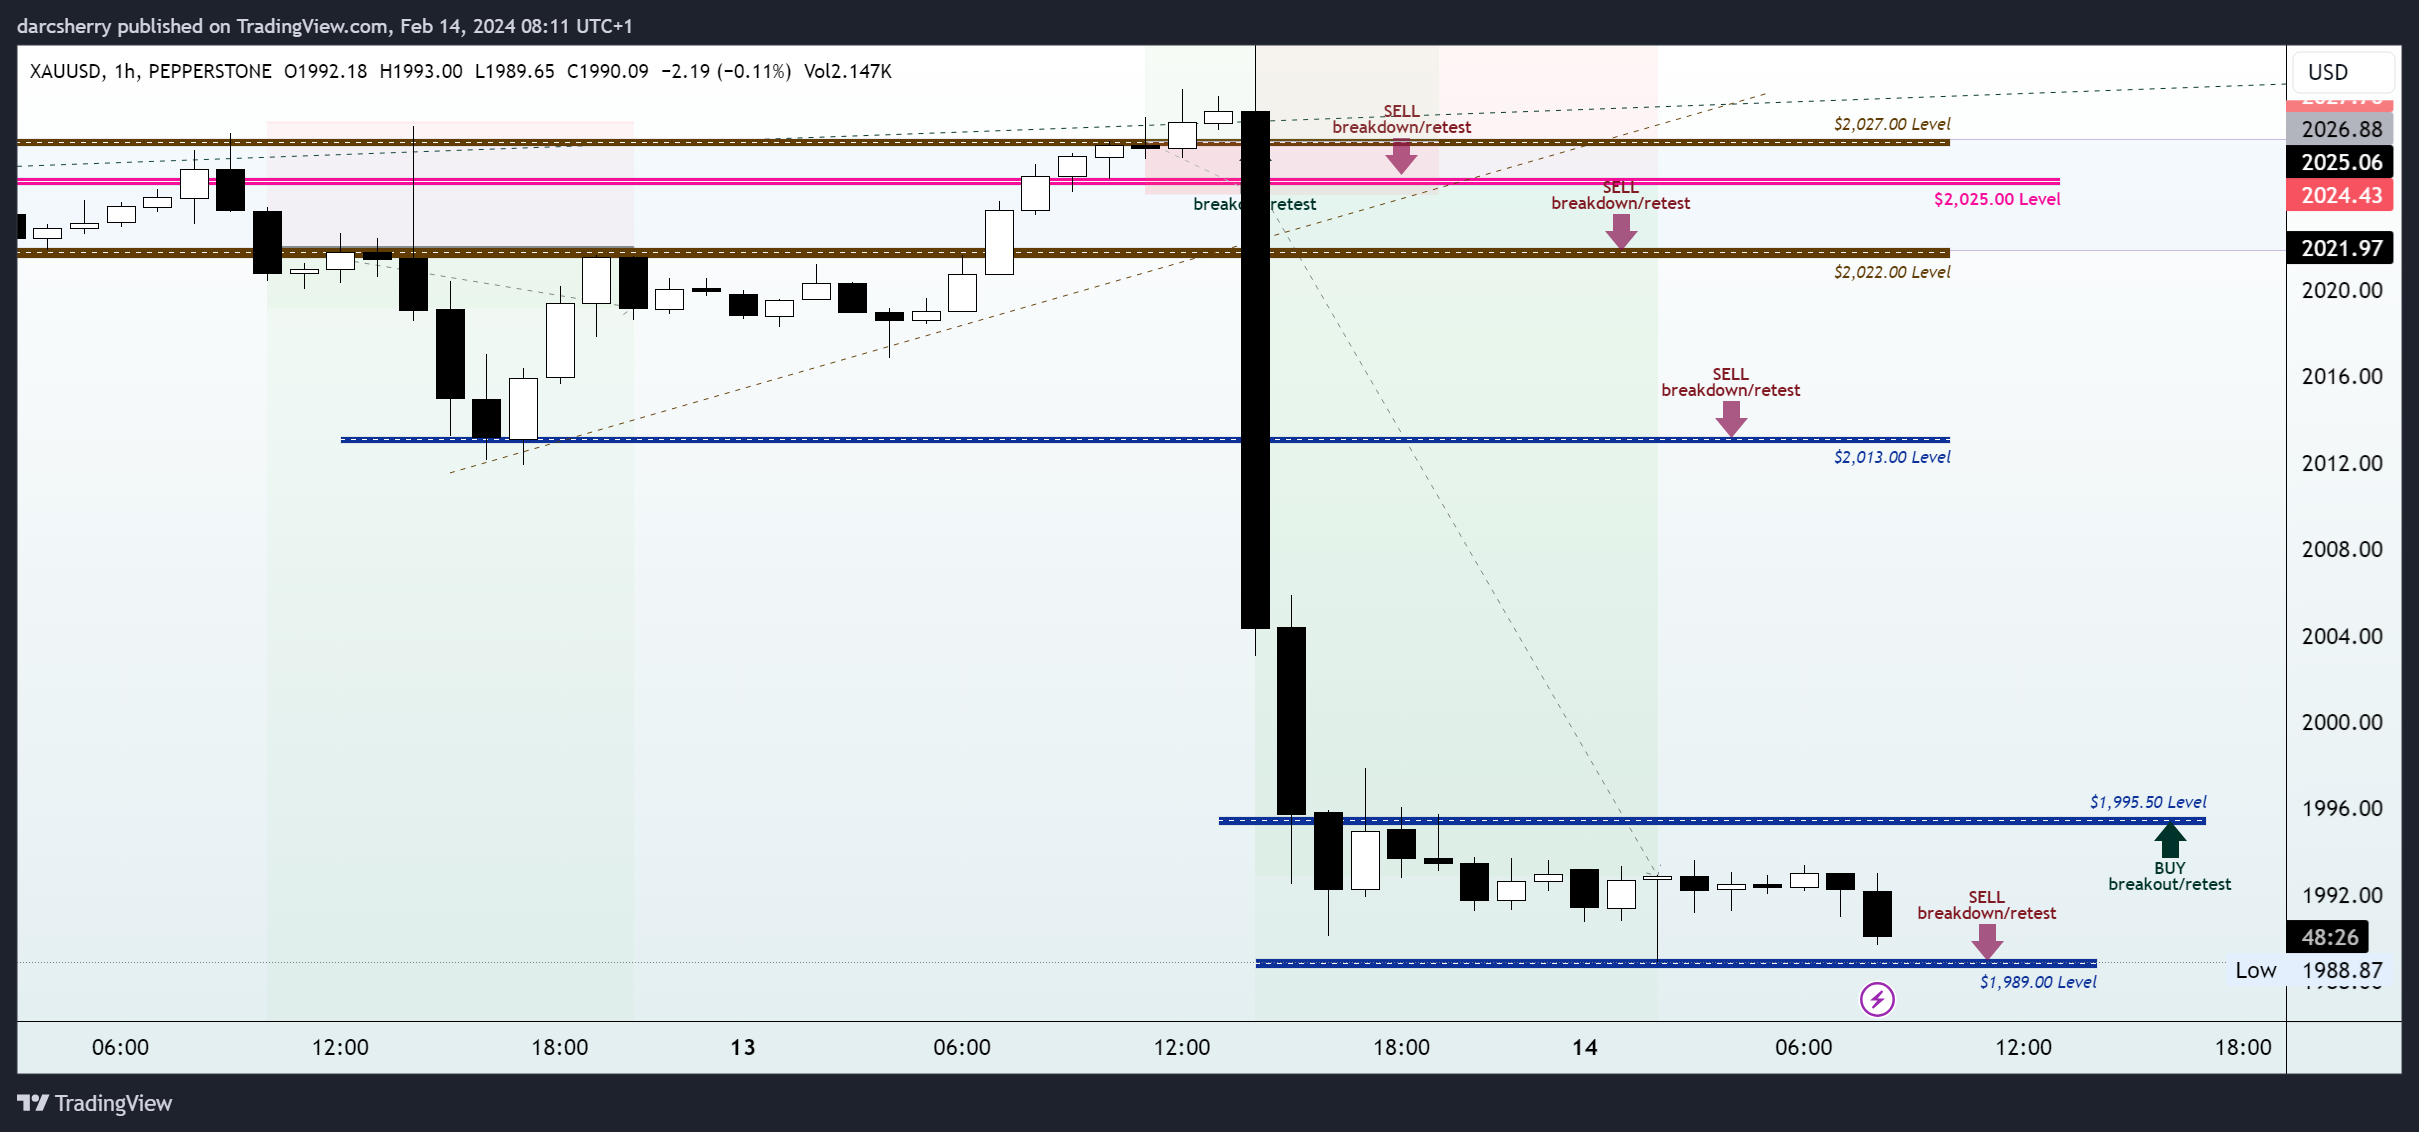
Task: Click the date 14 on time axis
Action: [1585, 1047]
